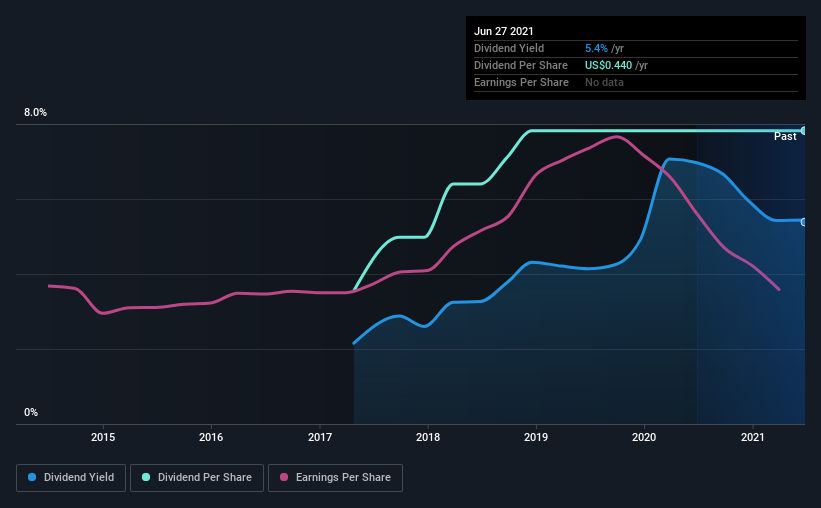
Task: Click the Dividend Per Share endpoint marker
Action: (804, 130)
